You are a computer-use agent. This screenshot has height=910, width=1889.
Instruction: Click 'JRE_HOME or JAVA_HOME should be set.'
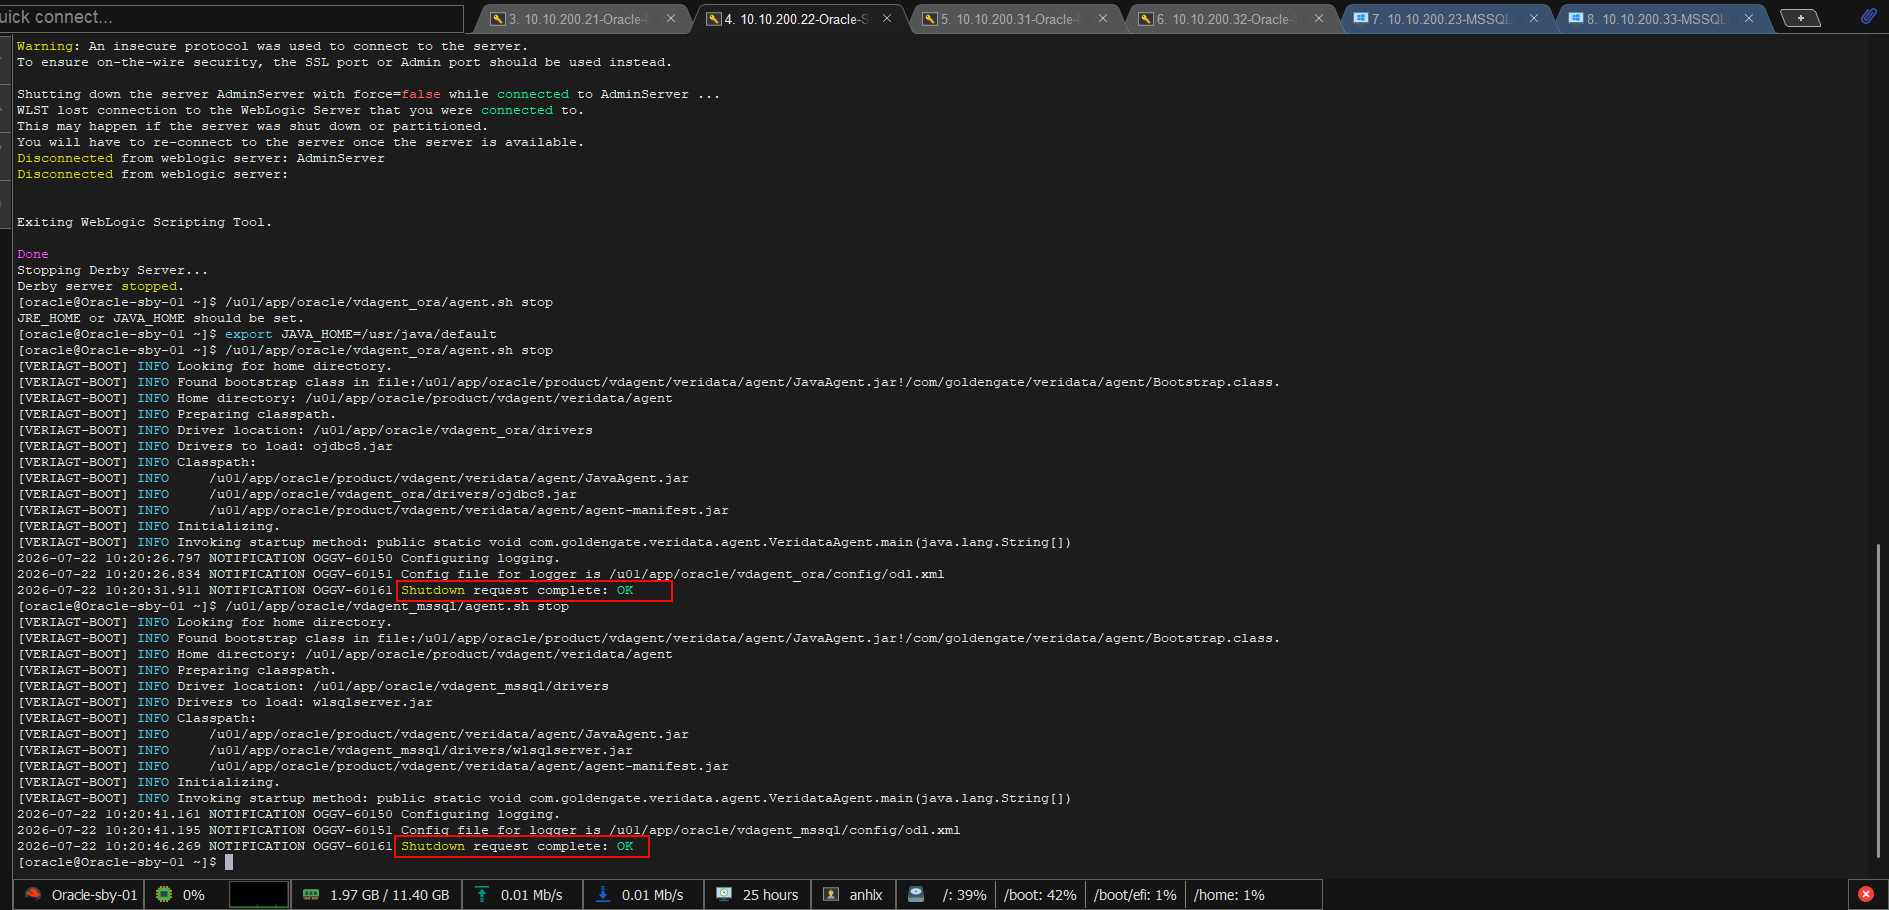point(161,318)
